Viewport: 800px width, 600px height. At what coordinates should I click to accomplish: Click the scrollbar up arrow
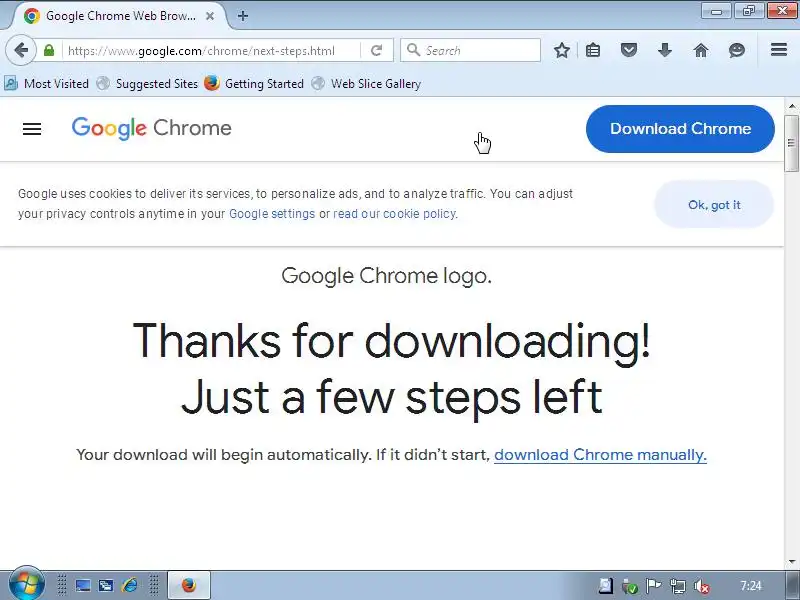click(792, 107)
